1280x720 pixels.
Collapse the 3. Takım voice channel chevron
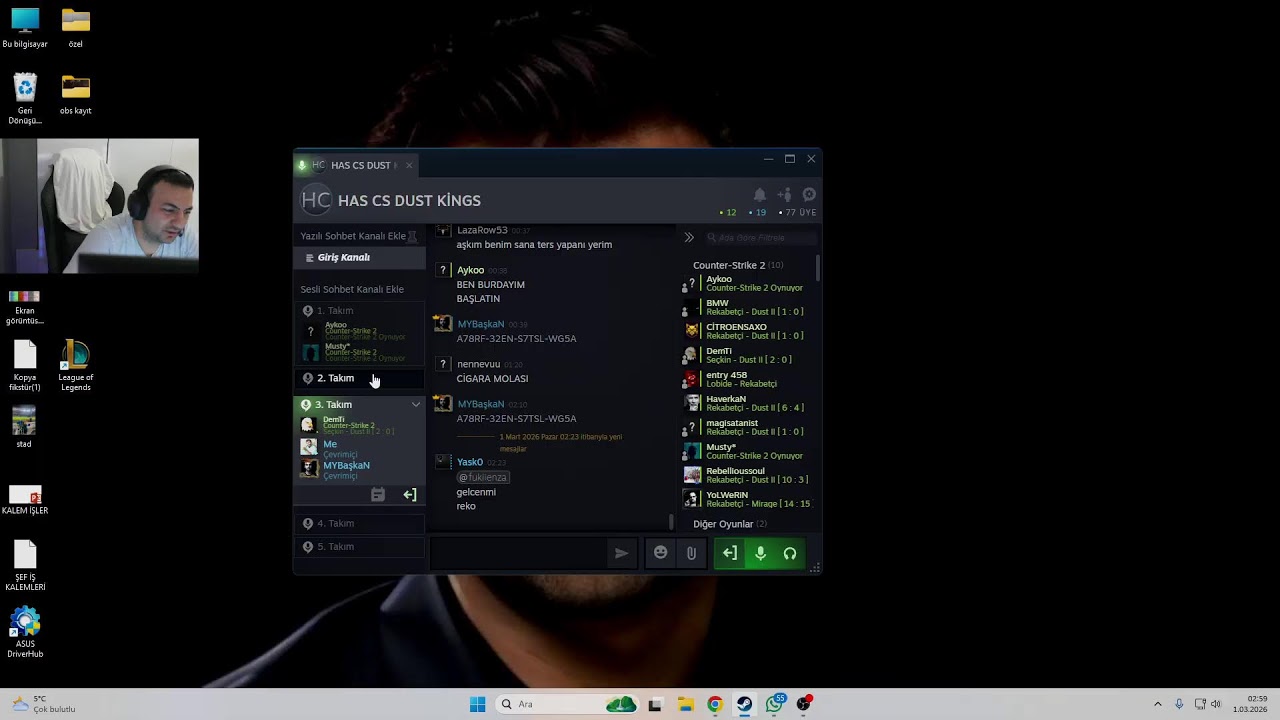point(416,405)
